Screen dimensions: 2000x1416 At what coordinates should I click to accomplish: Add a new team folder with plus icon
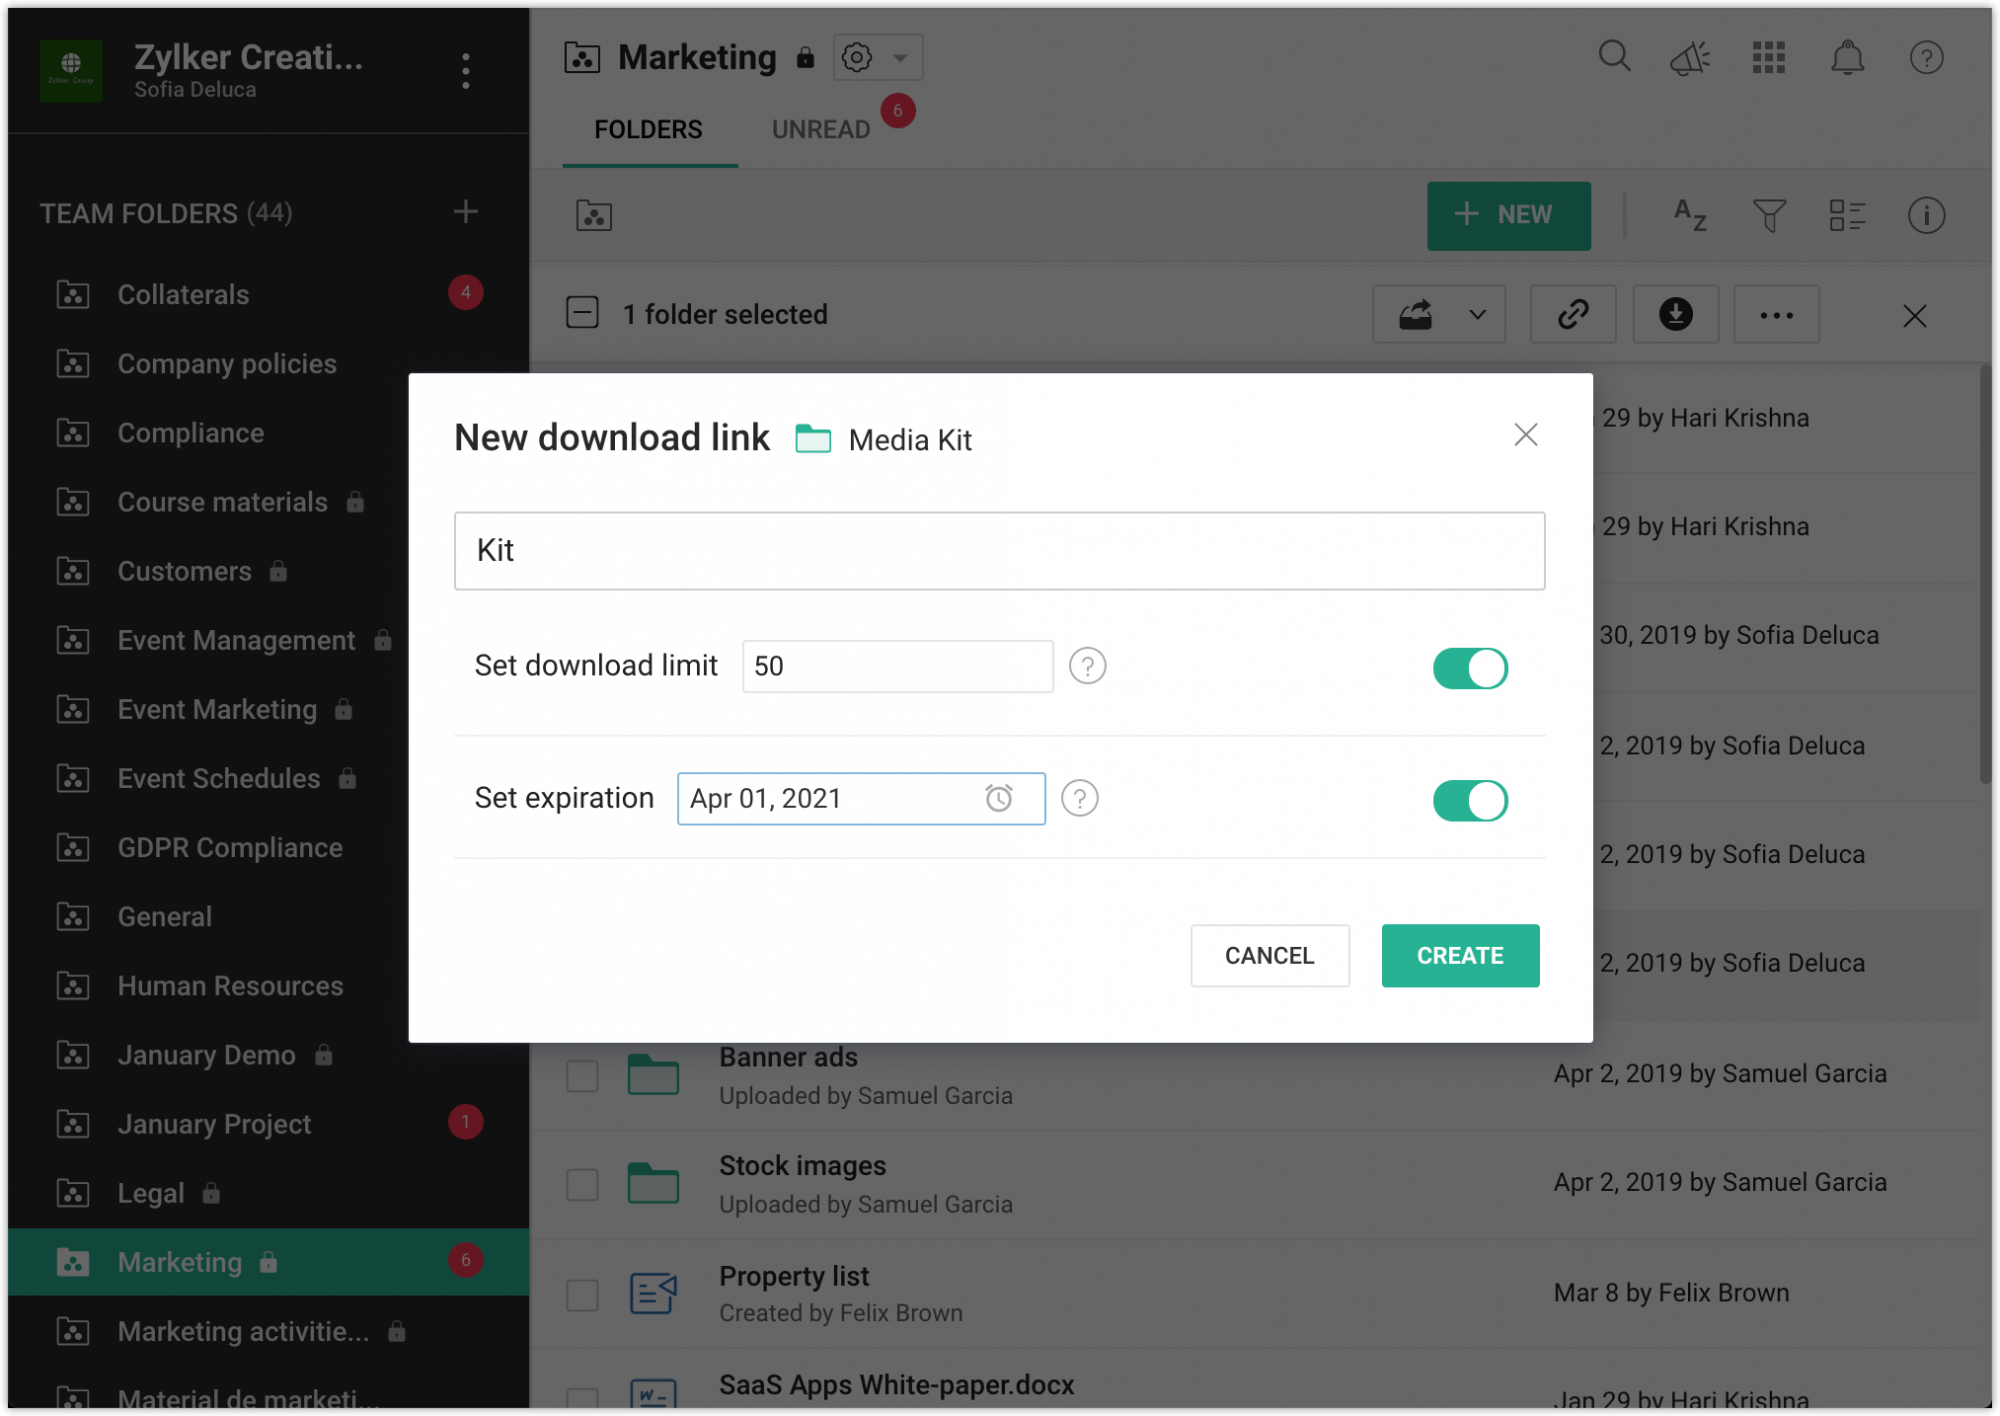click(465, 212)
